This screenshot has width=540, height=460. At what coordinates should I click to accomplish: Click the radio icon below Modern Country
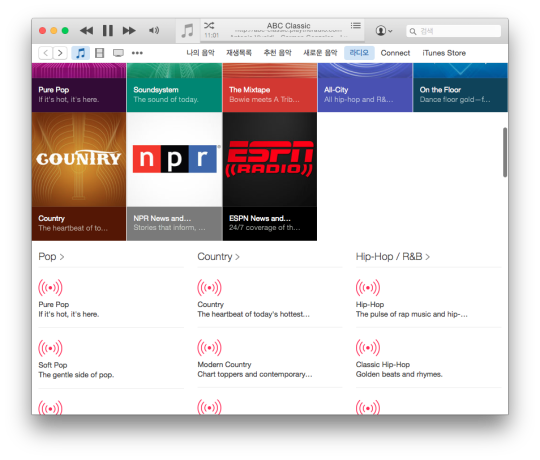coord(209,407)
